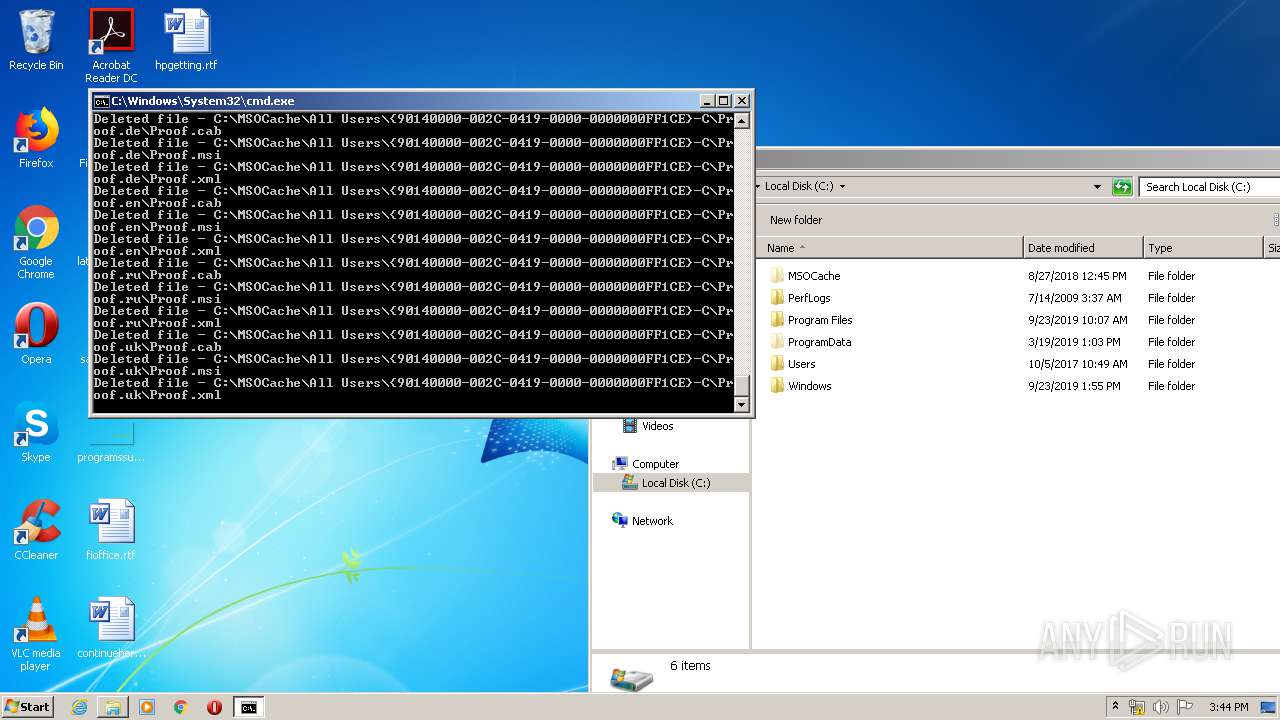Select floffice.rtf desktop file

pyautogui.click(x=111, y=530)
